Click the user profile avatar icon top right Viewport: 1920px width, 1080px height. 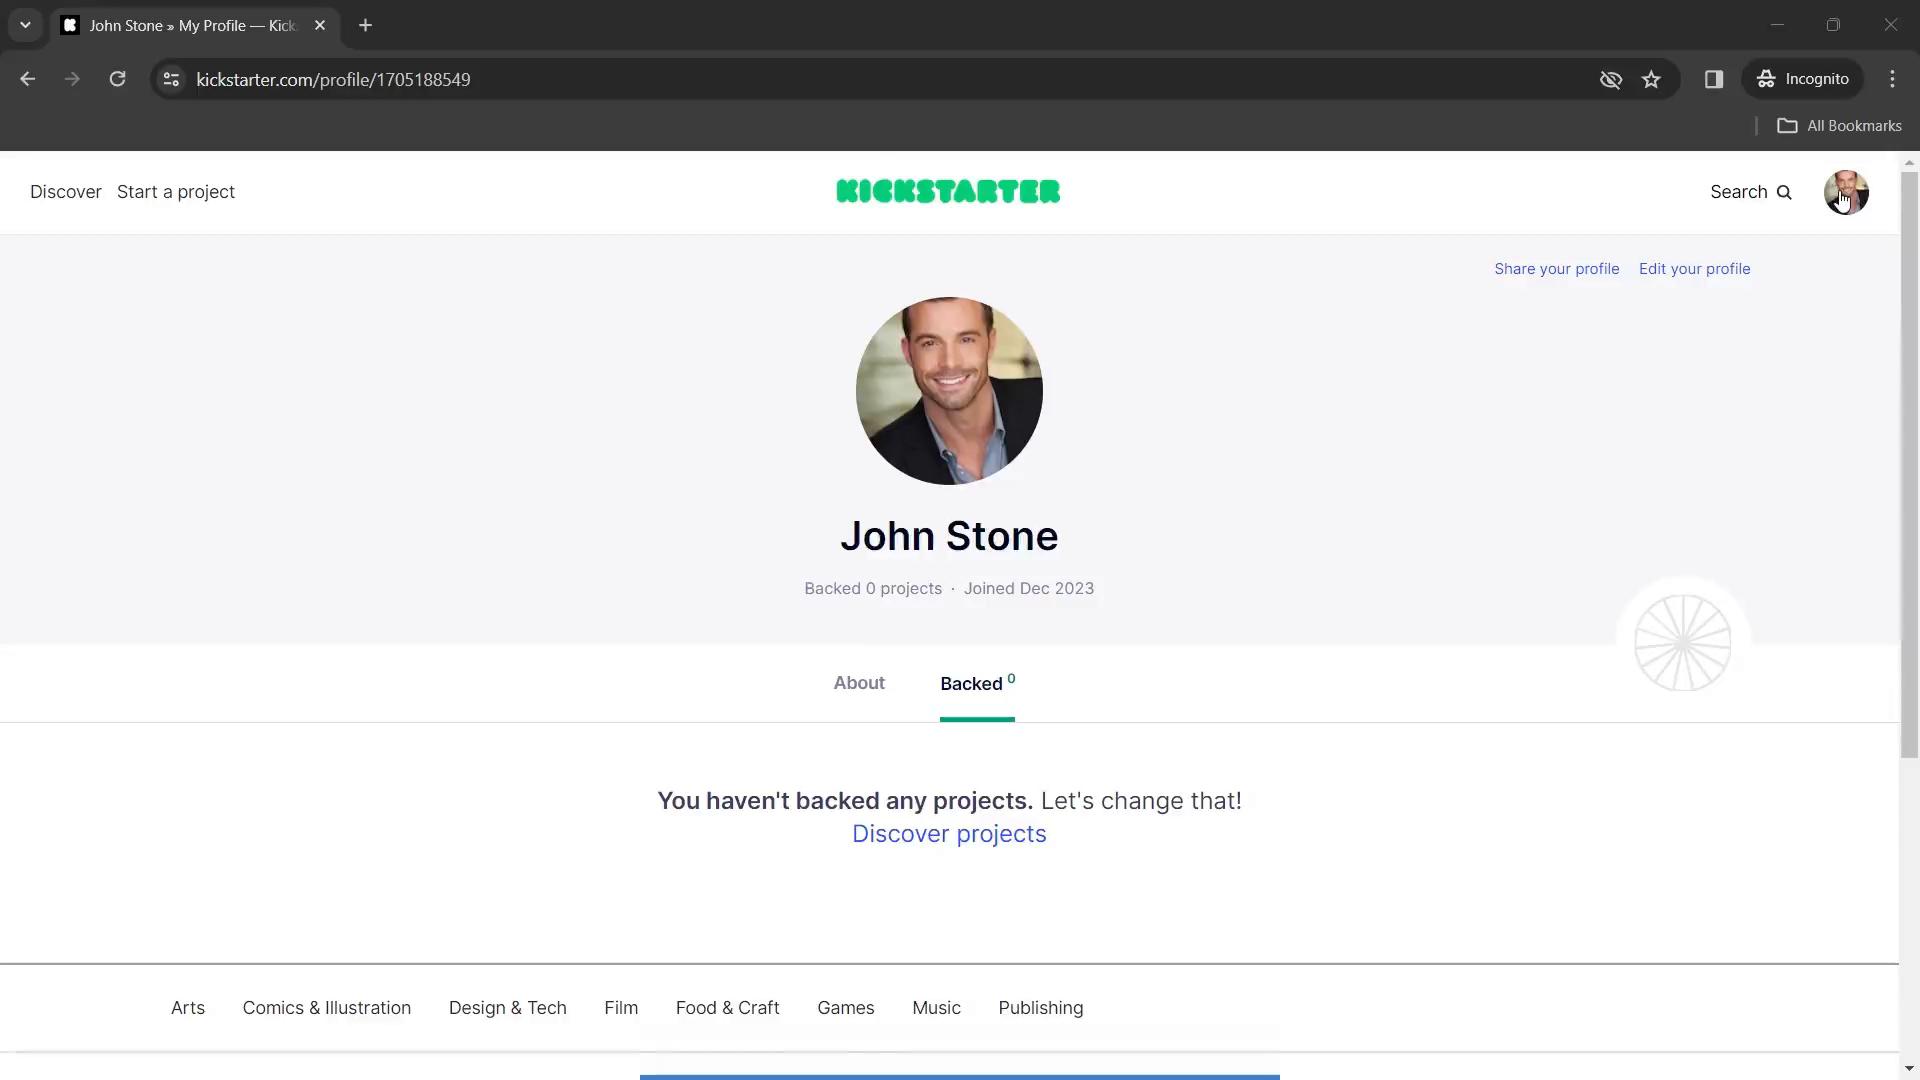[1846, 191]
